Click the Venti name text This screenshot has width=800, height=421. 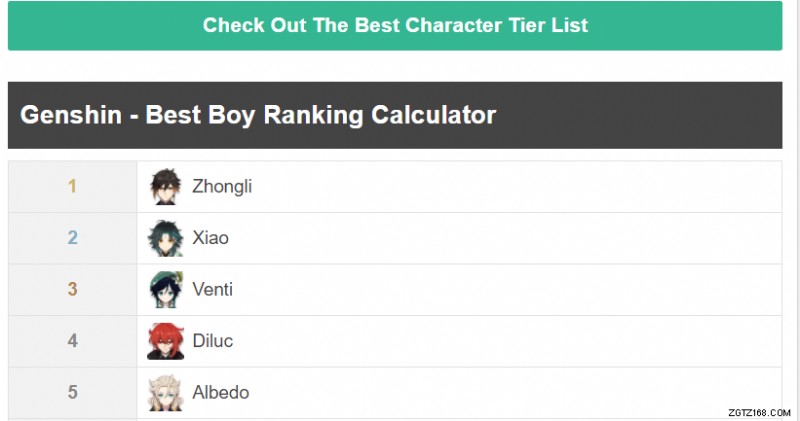coord(212,290)
